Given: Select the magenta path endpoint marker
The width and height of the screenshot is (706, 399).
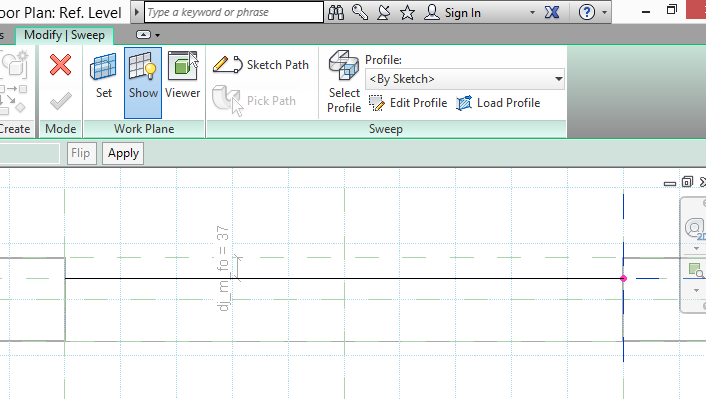Looking at the screenshot, I should 623,279.
